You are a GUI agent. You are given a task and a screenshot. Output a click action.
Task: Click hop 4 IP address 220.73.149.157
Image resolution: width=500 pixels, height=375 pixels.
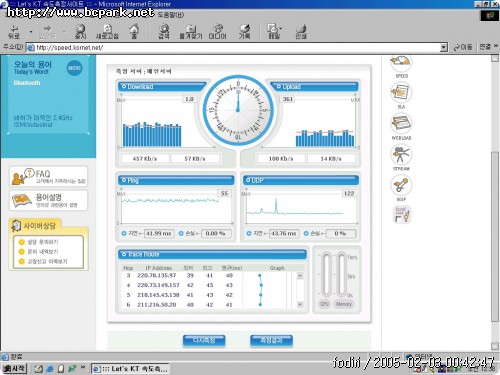158,285
